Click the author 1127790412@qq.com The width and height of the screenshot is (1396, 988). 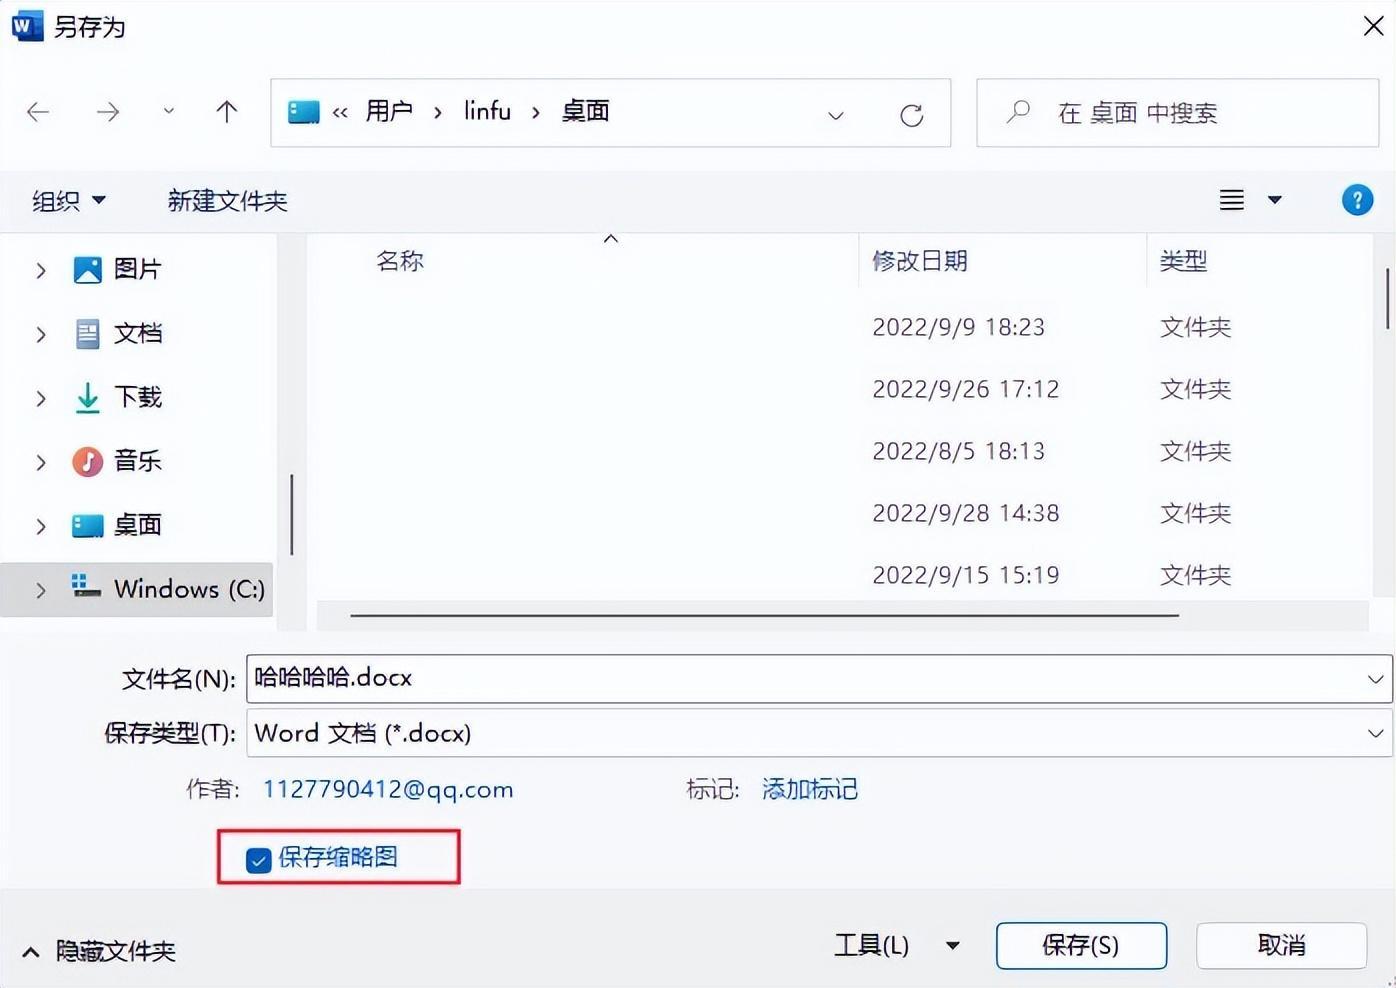pos(388,789)
